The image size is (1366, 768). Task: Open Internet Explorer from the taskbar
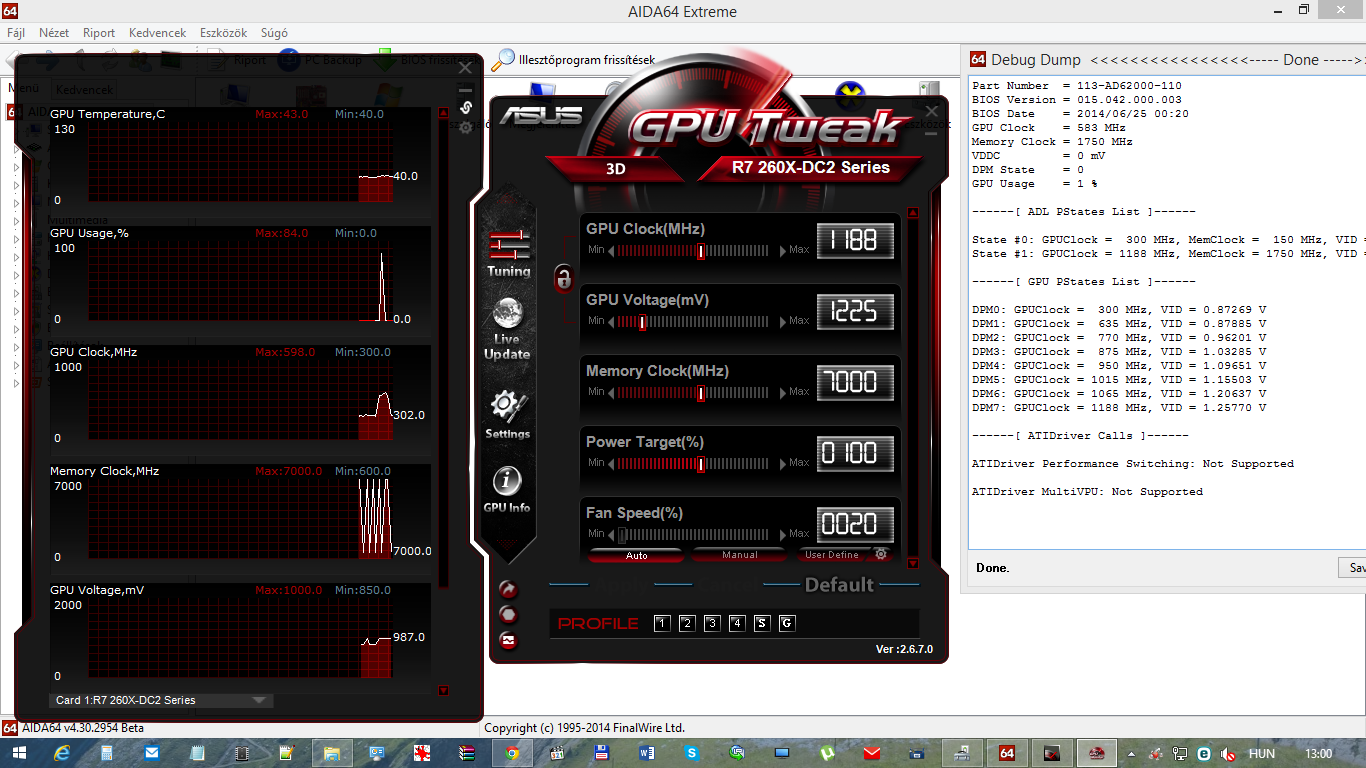point(63,753)
